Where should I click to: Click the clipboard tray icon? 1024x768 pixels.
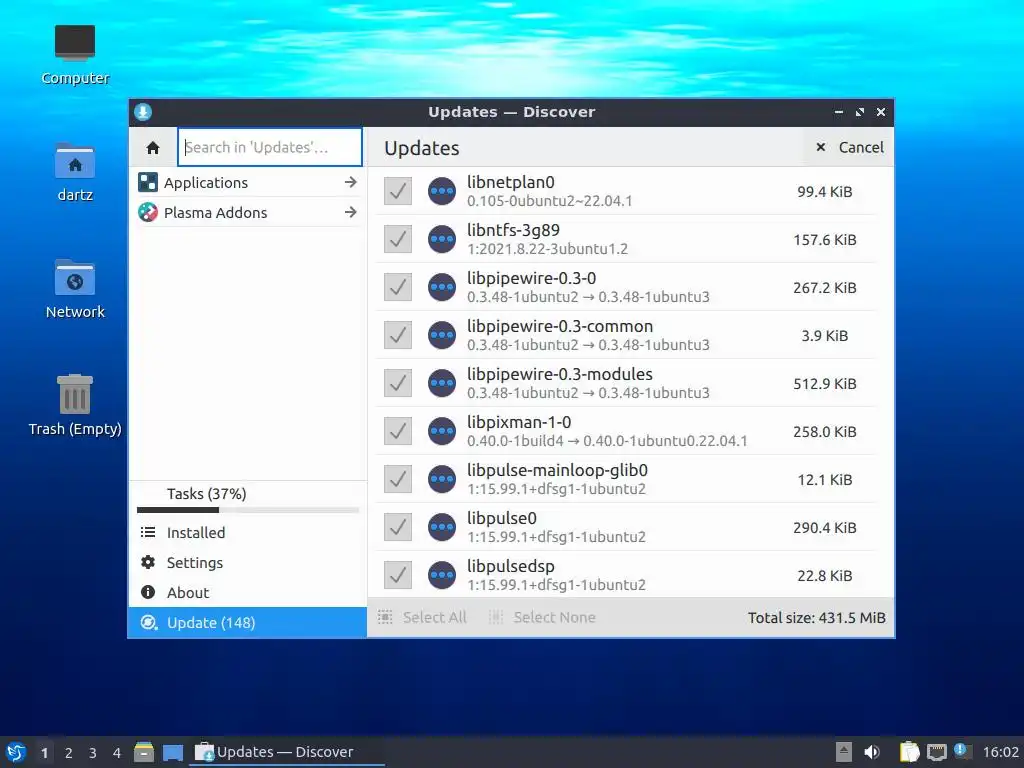[x=909, y=752]
